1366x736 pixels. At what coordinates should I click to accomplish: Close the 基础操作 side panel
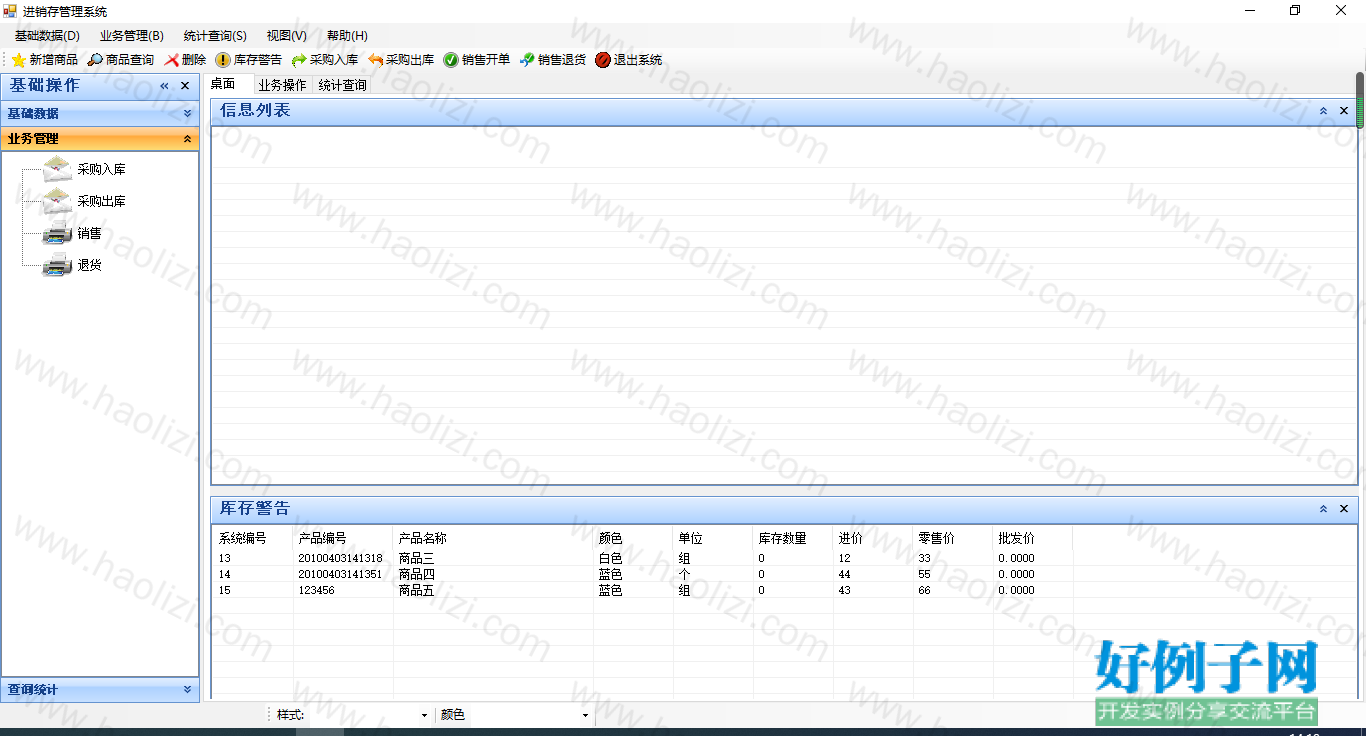(185, 86)
